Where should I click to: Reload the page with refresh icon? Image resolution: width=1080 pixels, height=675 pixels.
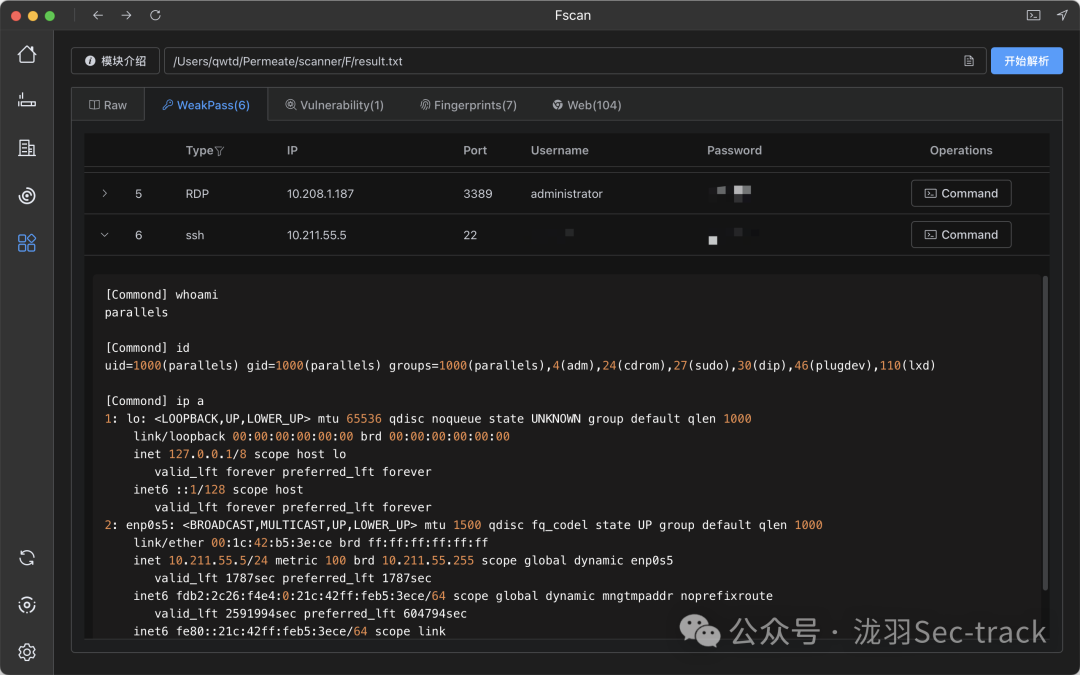[x=155, y=15]
